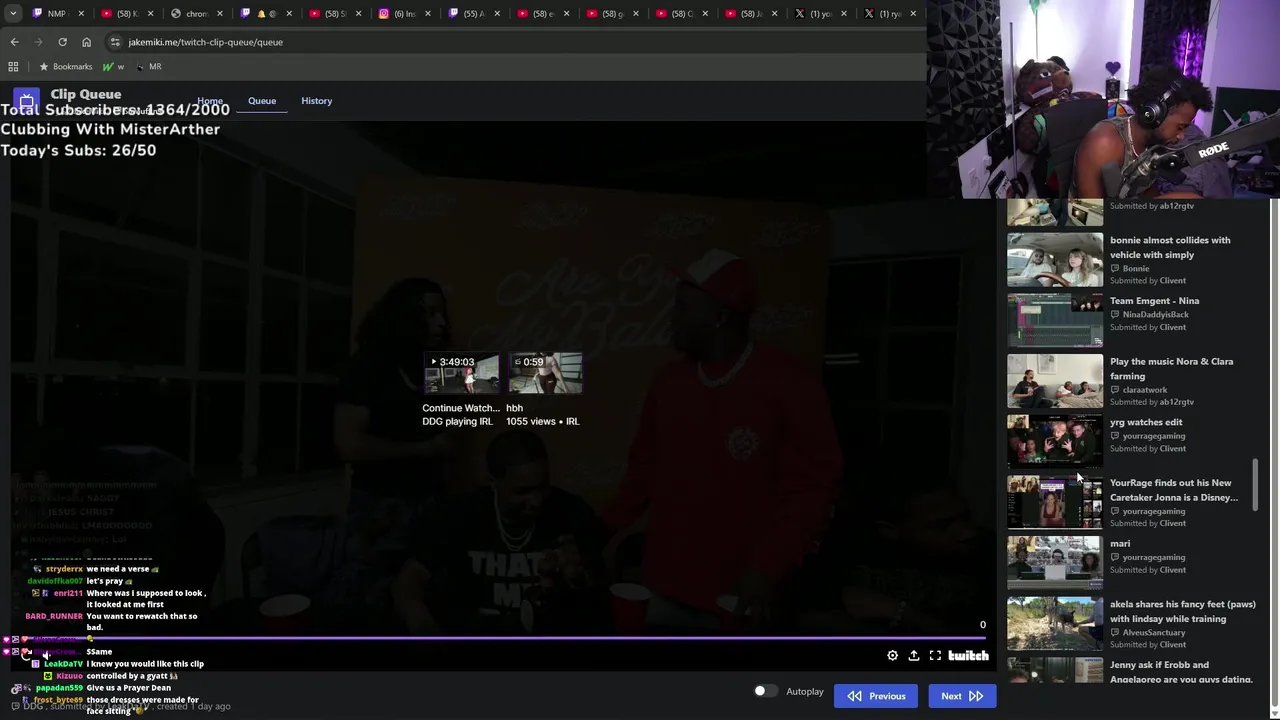Select the 'bonnie almost collides' clip thumbnail
Screen dimensions: 1280x720
point(1055,260)
